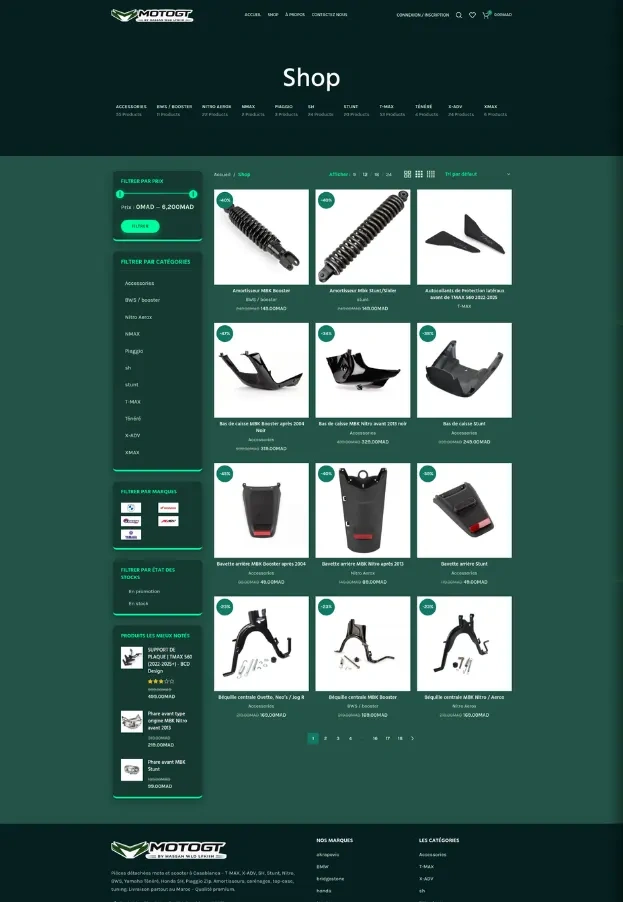Screen dimensions: 623x902
Task: Click the MOTOGT logo in the header
Action: (152, 16)
